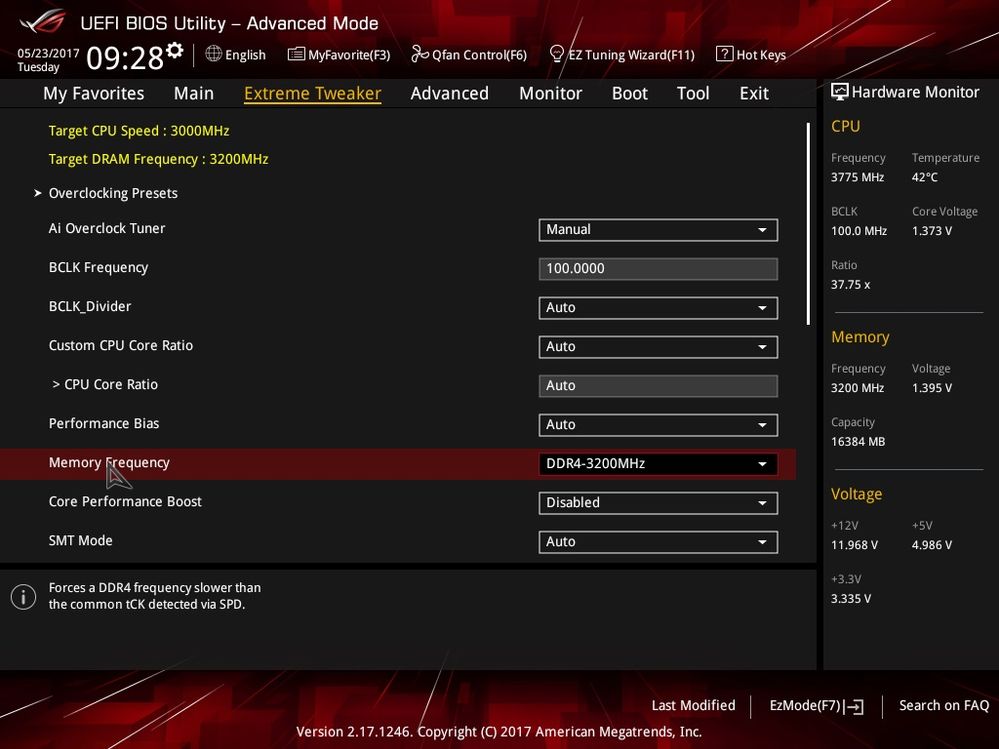This screenshot has width=999, height=749.
Task: Open the Monitor tab
Action: pyautogui.click(x=550, y=93)
